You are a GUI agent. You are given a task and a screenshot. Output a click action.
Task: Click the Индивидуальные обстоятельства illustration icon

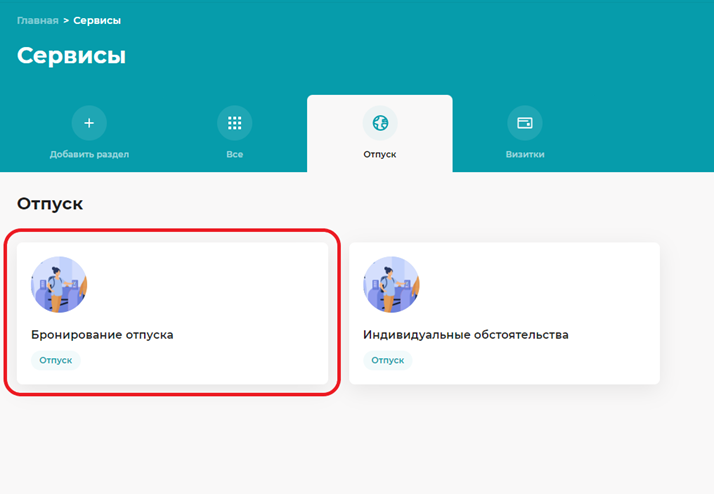[391, 285]
